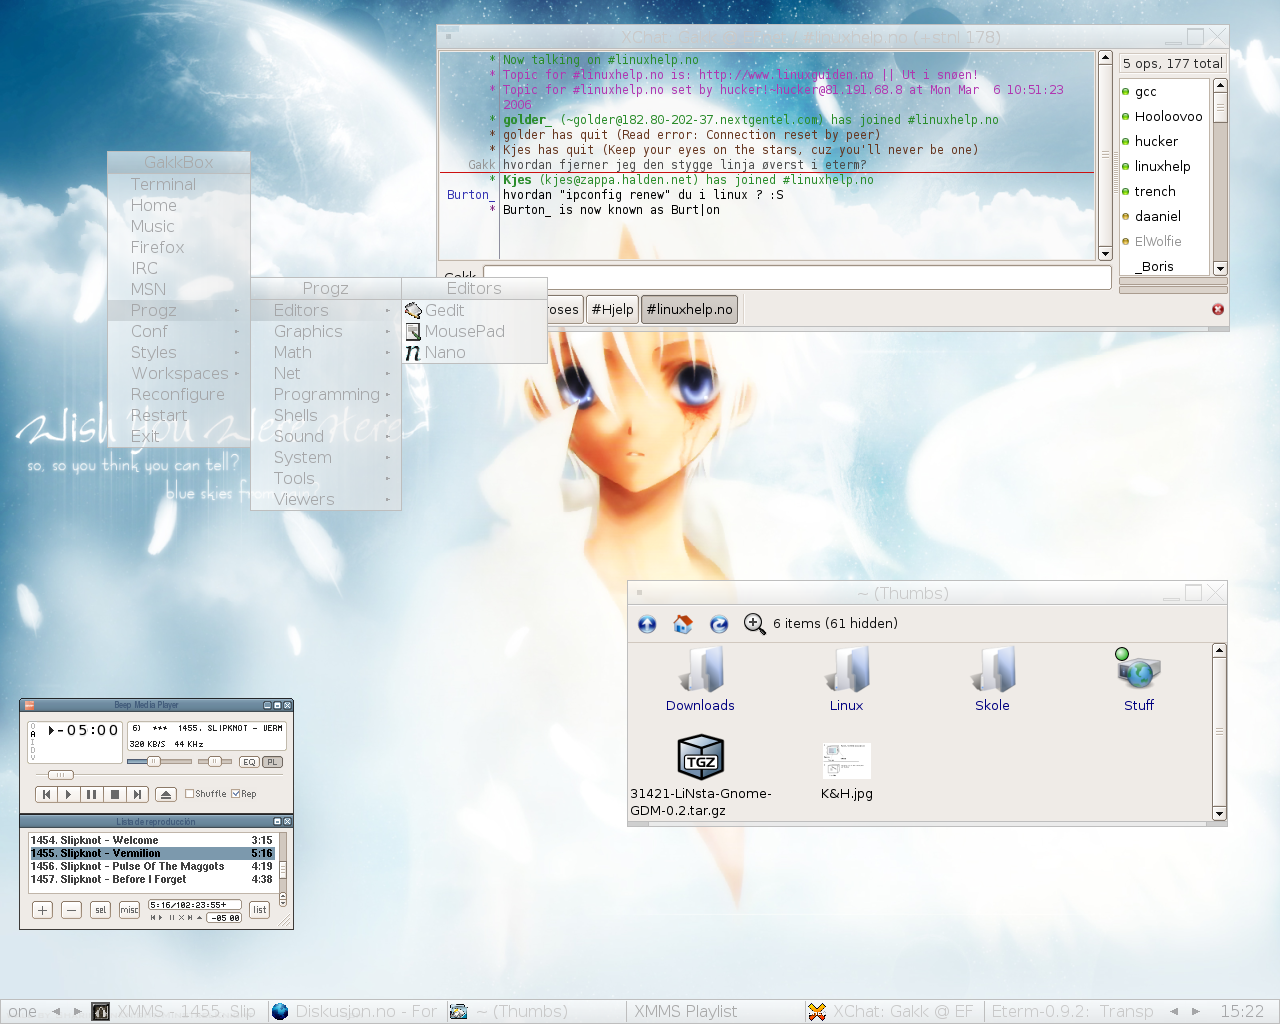Expand the System submenu in Progz
This screenshot has width=1280, height=1024.
[326, 457]
